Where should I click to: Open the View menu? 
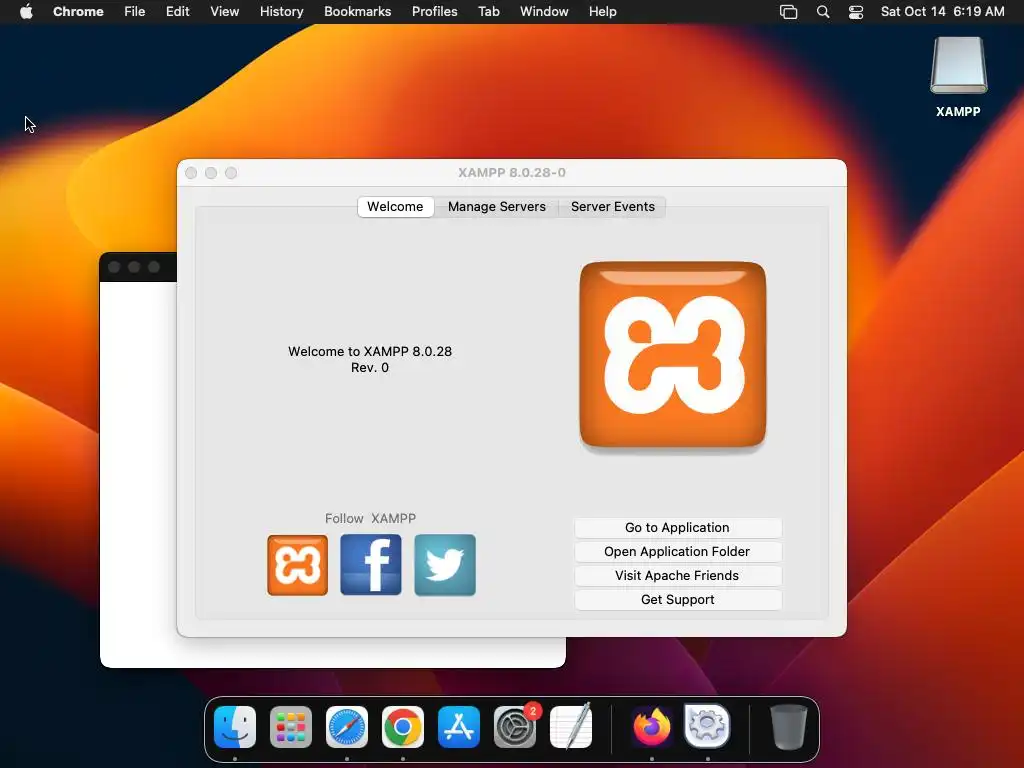coord(224,12)
